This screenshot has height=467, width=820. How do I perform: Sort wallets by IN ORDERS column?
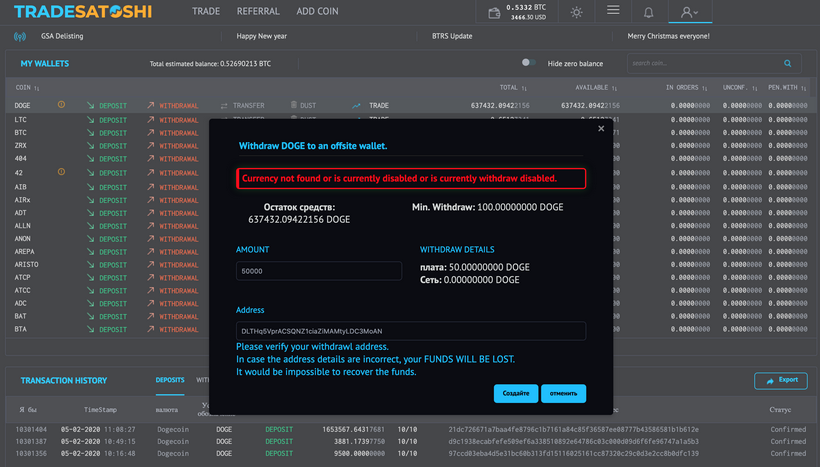click(687, 88)
